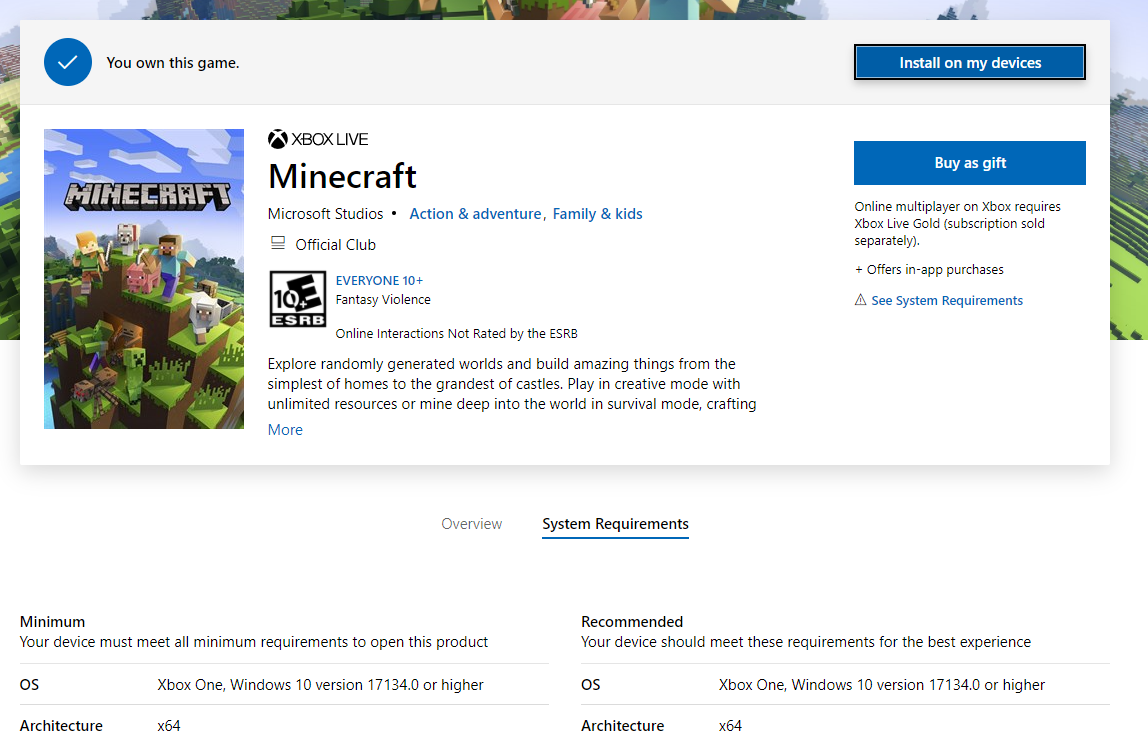Open the Family & kids category link
This screenshot has height=740, width=1148.
pyautogui.click(x=597, y=214)
